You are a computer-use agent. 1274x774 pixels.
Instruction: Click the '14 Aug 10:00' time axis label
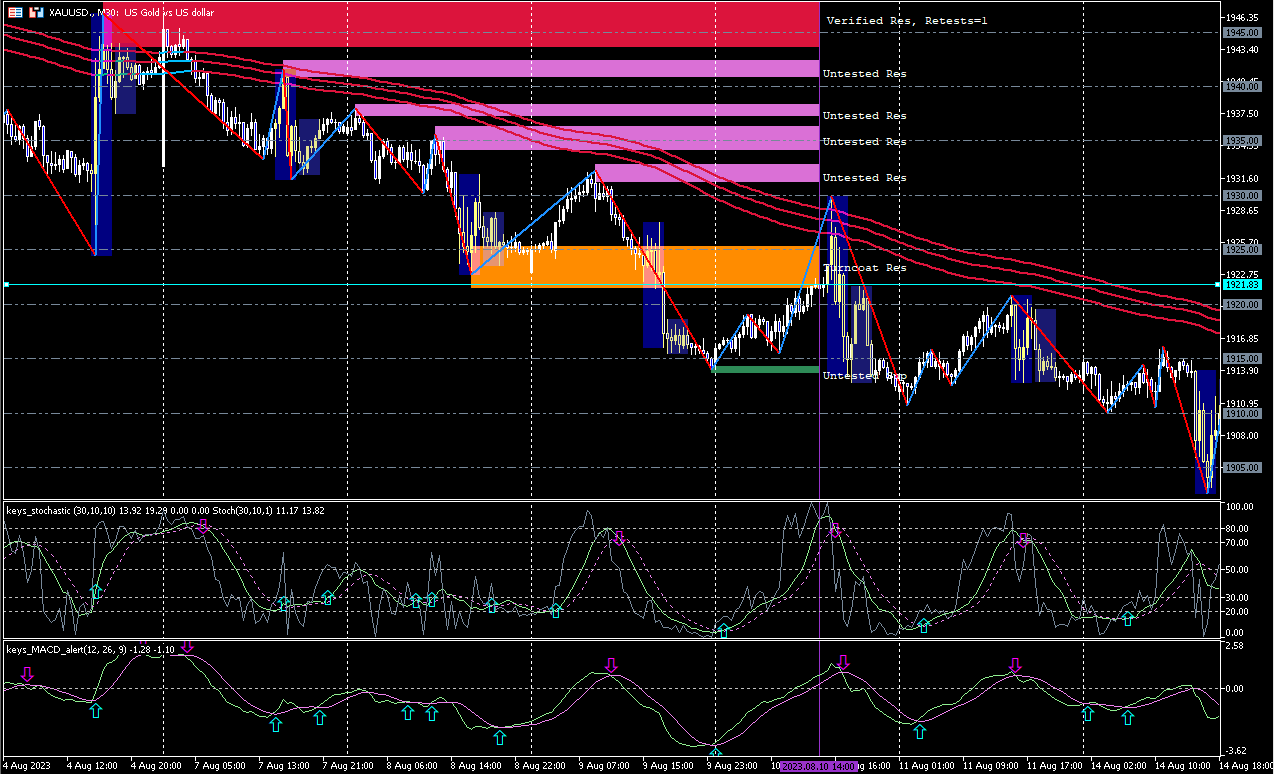click(x=1181, y=766)
